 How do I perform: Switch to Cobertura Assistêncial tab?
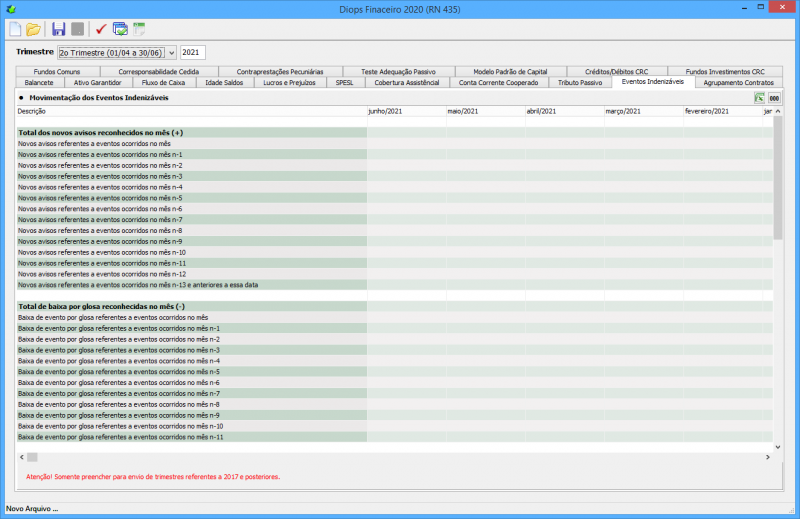coord(407,83)
